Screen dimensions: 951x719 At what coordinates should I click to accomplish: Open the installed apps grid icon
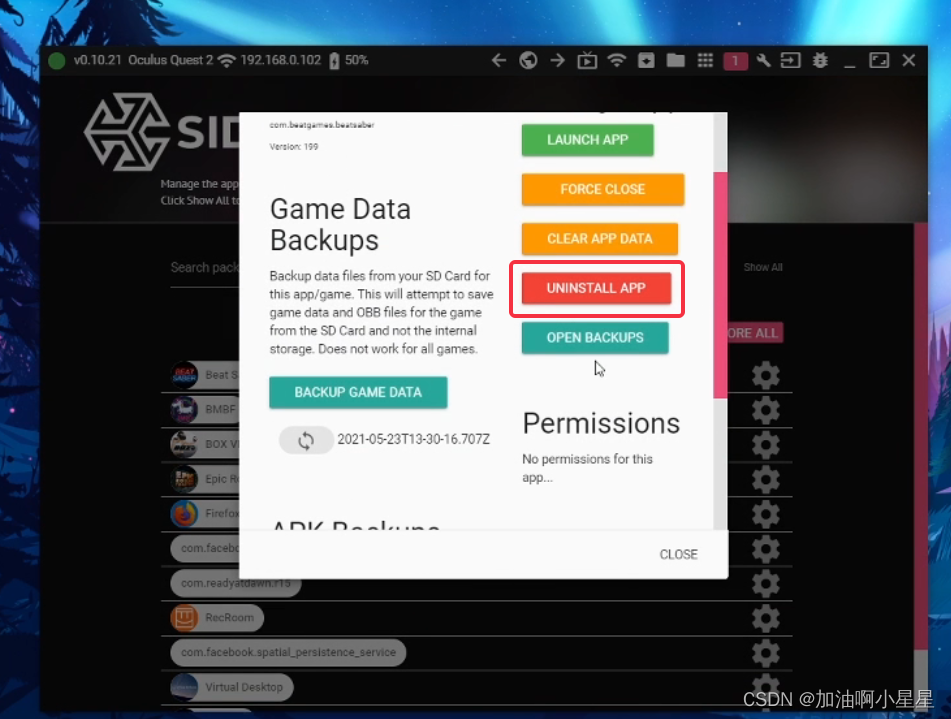coord(705,61)
